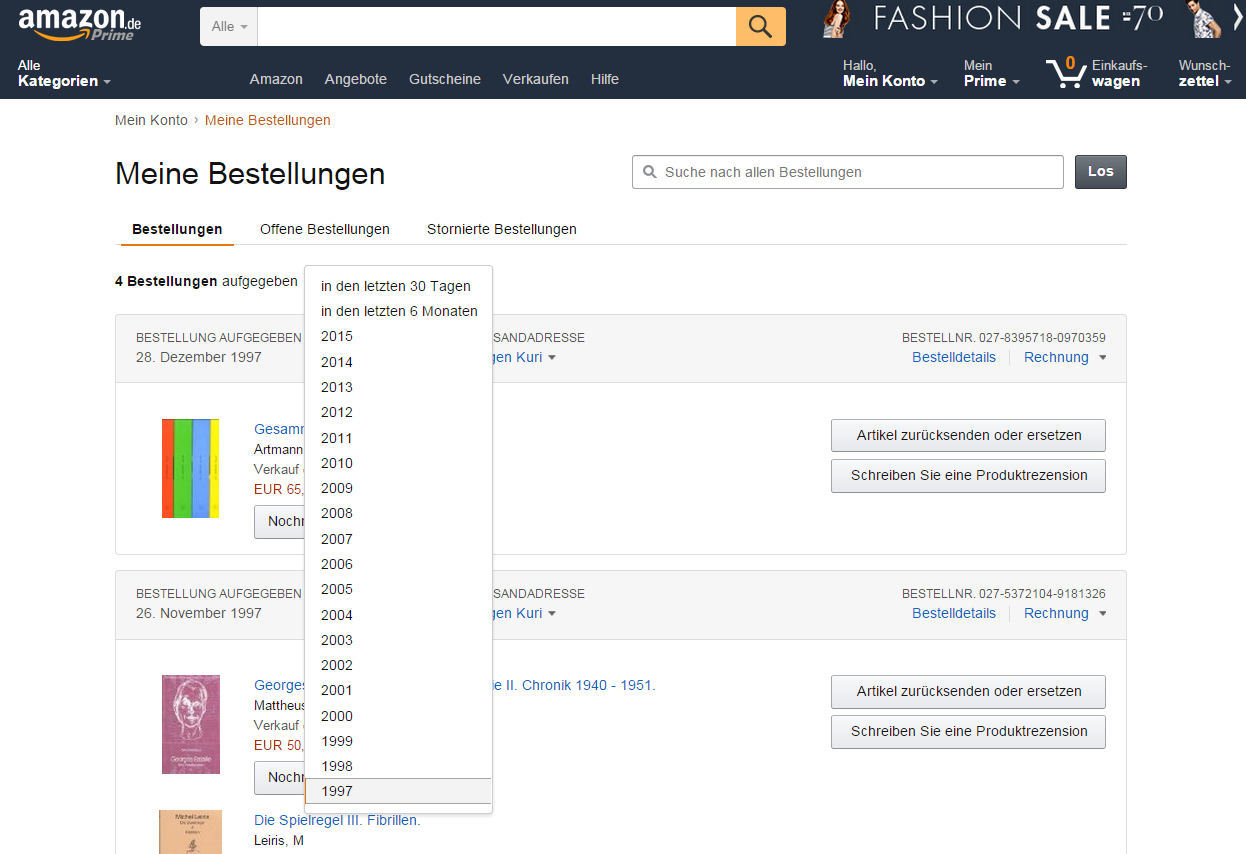Click the 'Suche nach allen Bestellungen' field
This screenshot has width=1246, height=854.
pyautogui.click(x=848, y=172)
